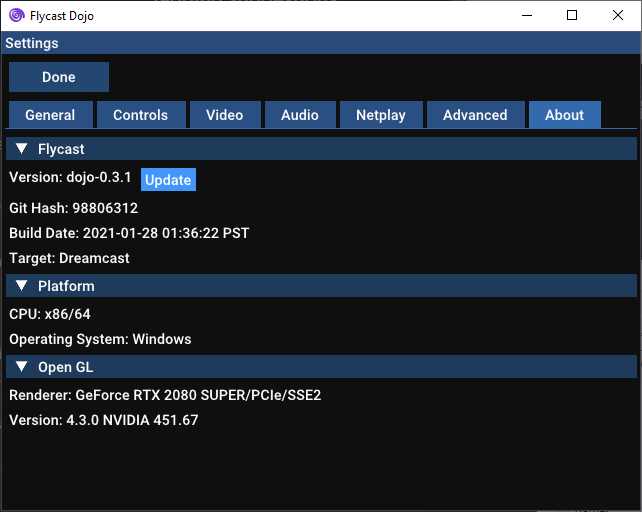
Task: Click the Update button next to version
Action: pyautogui.click(x=168, y=179)
